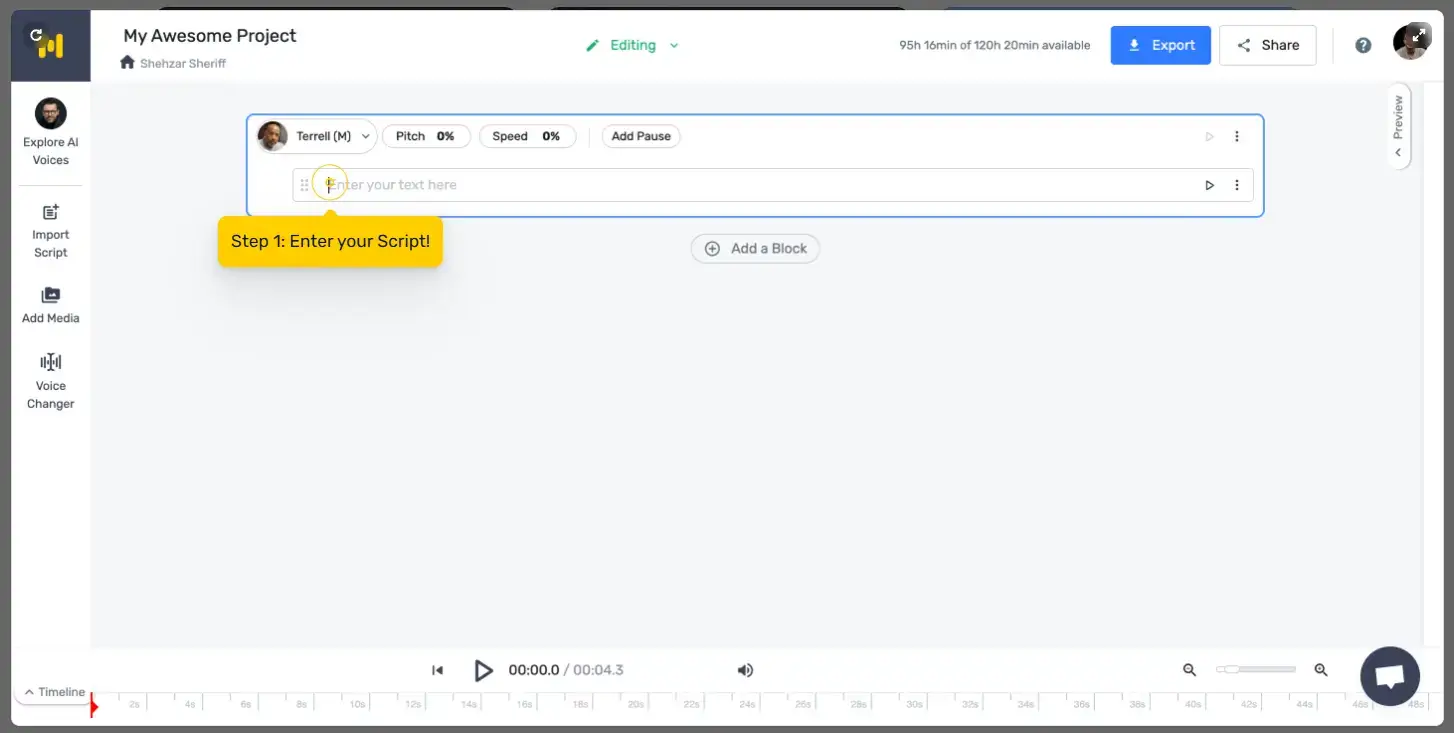Click the Export button

[1160, 44]
